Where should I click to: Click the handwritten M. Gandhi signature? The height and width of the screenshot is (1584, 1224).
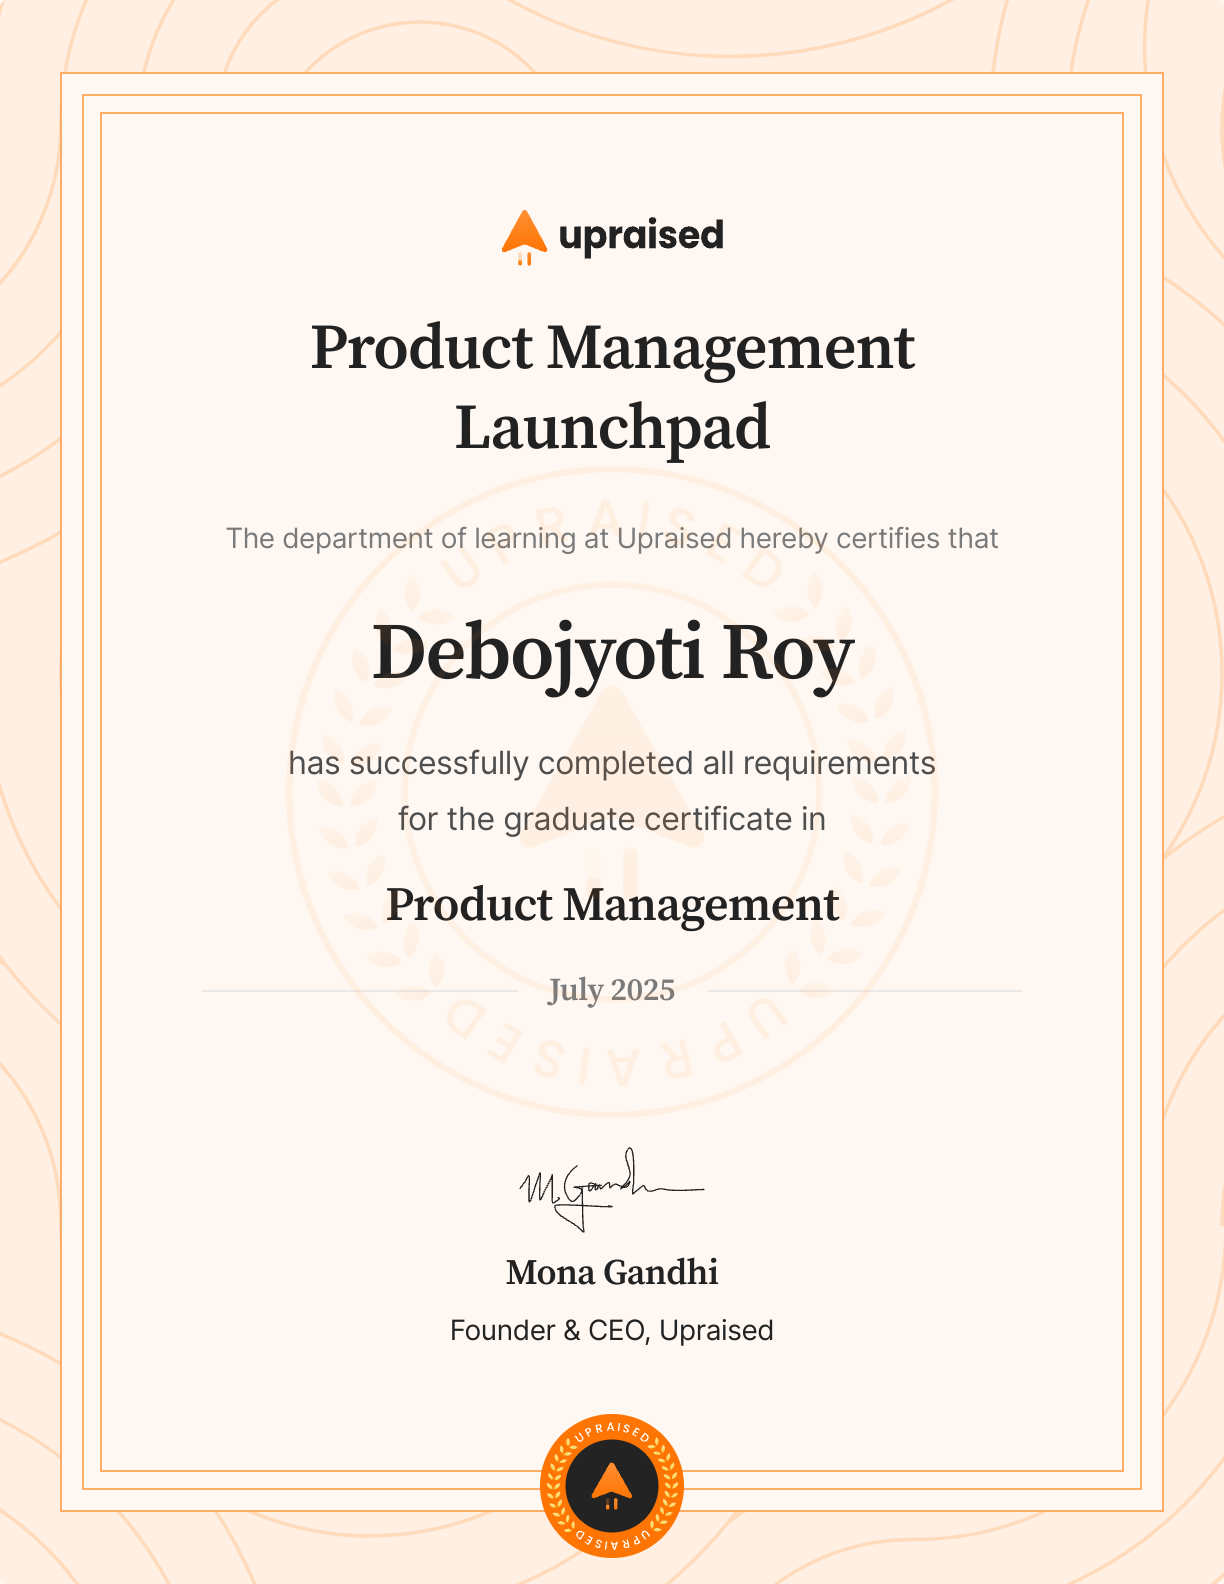(611, 1189)
